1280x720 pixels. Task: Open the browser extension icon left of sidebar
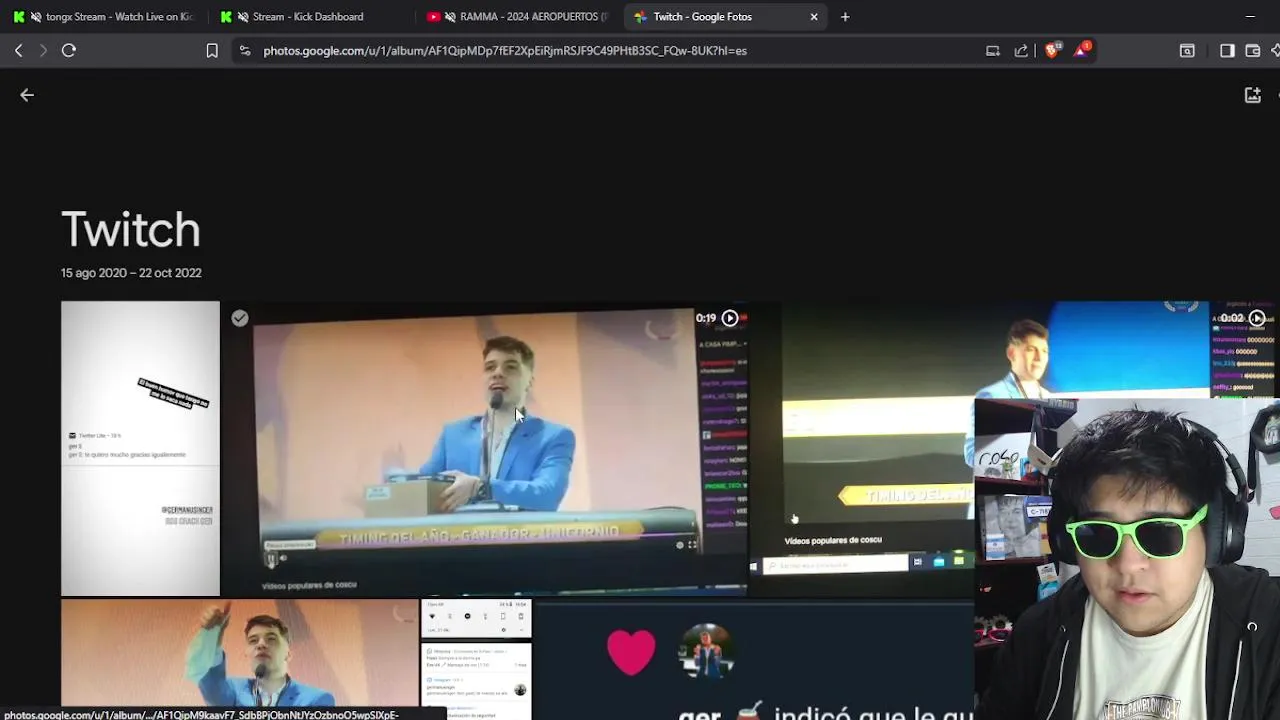pyautogui.click(x=1187, y=50)
